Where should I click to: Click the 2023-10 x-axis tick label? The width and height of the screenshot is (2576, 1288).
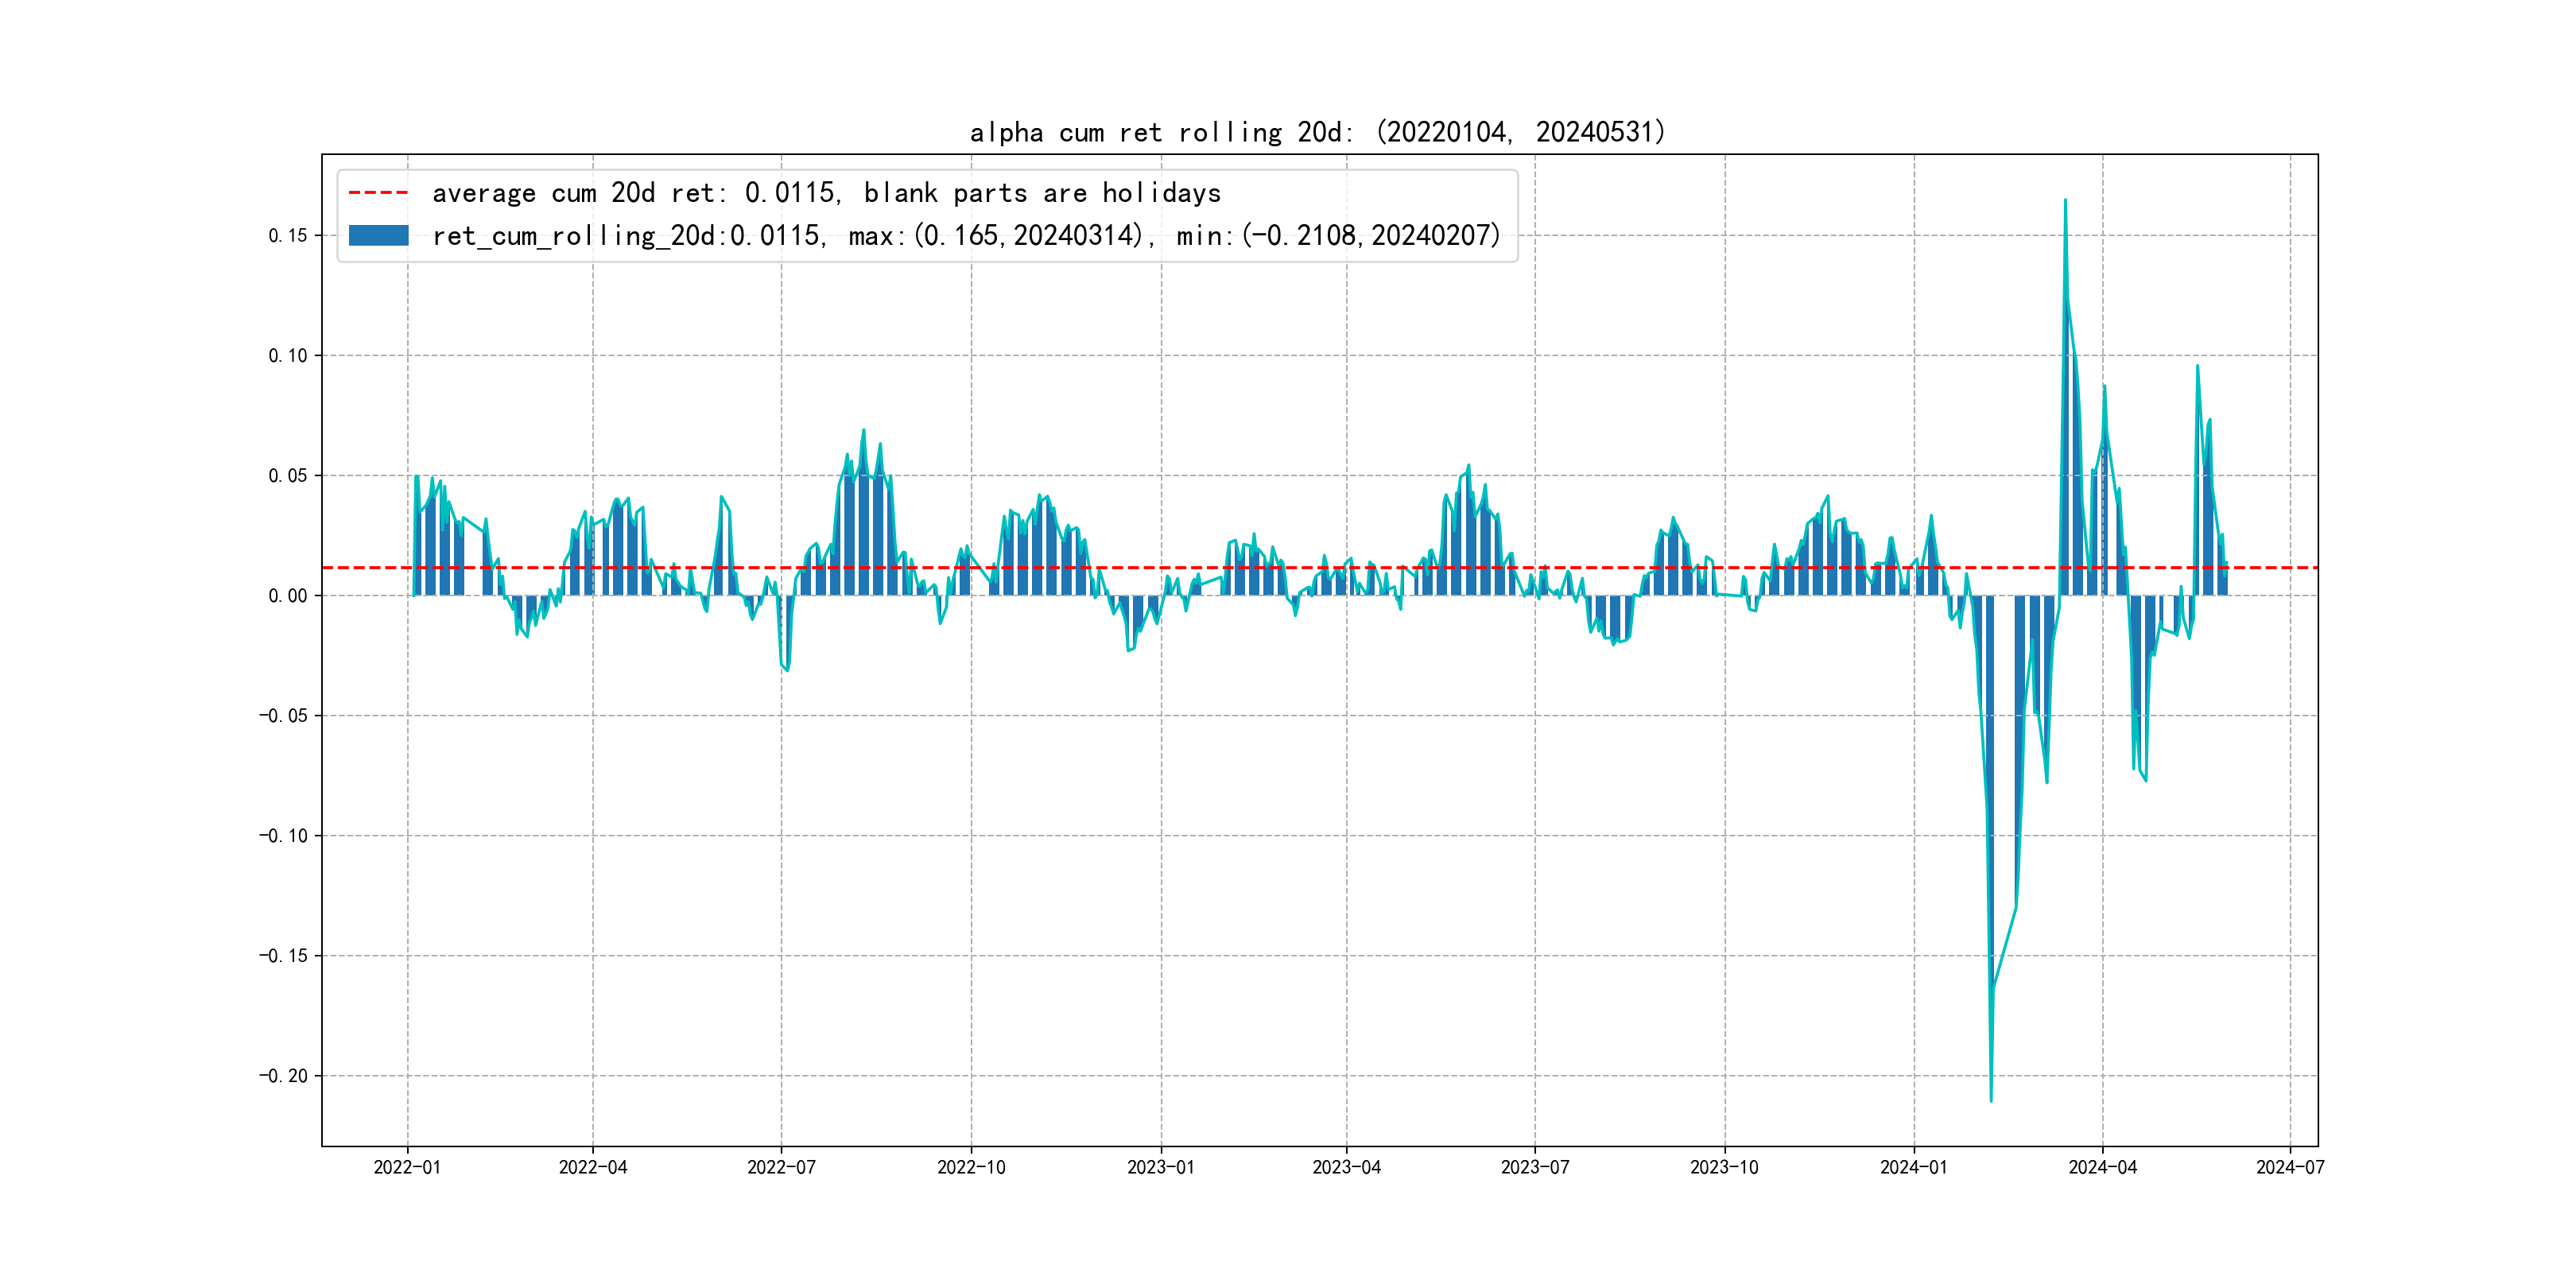[1724, 1167]
